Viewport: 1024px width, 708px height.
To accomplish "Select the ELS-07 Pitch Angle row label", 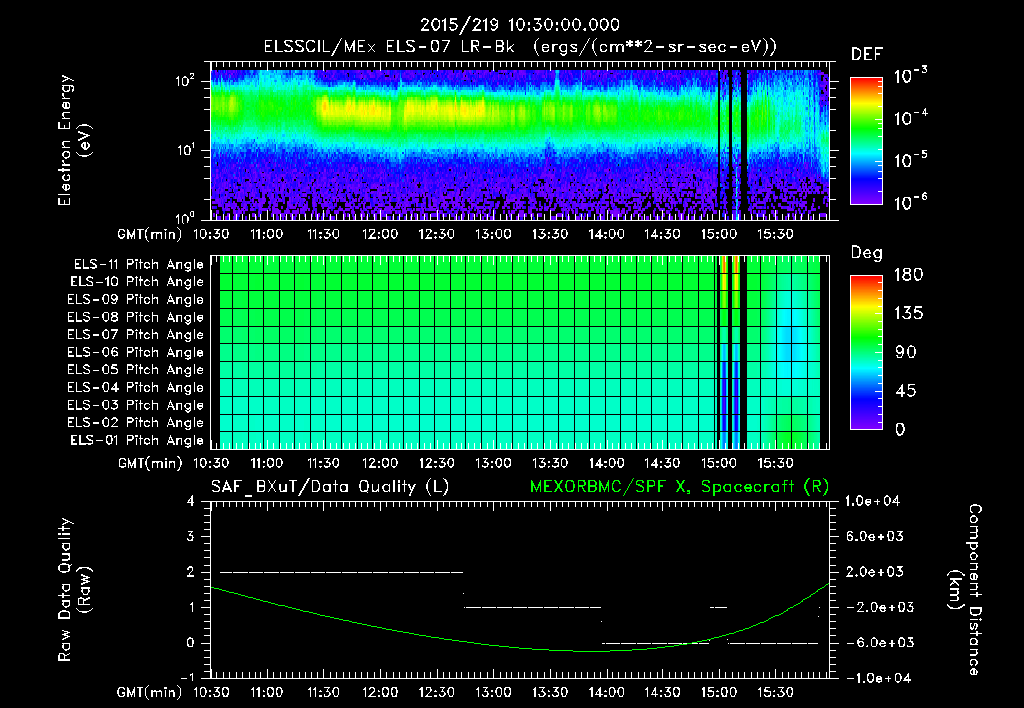I will (135, 334).
